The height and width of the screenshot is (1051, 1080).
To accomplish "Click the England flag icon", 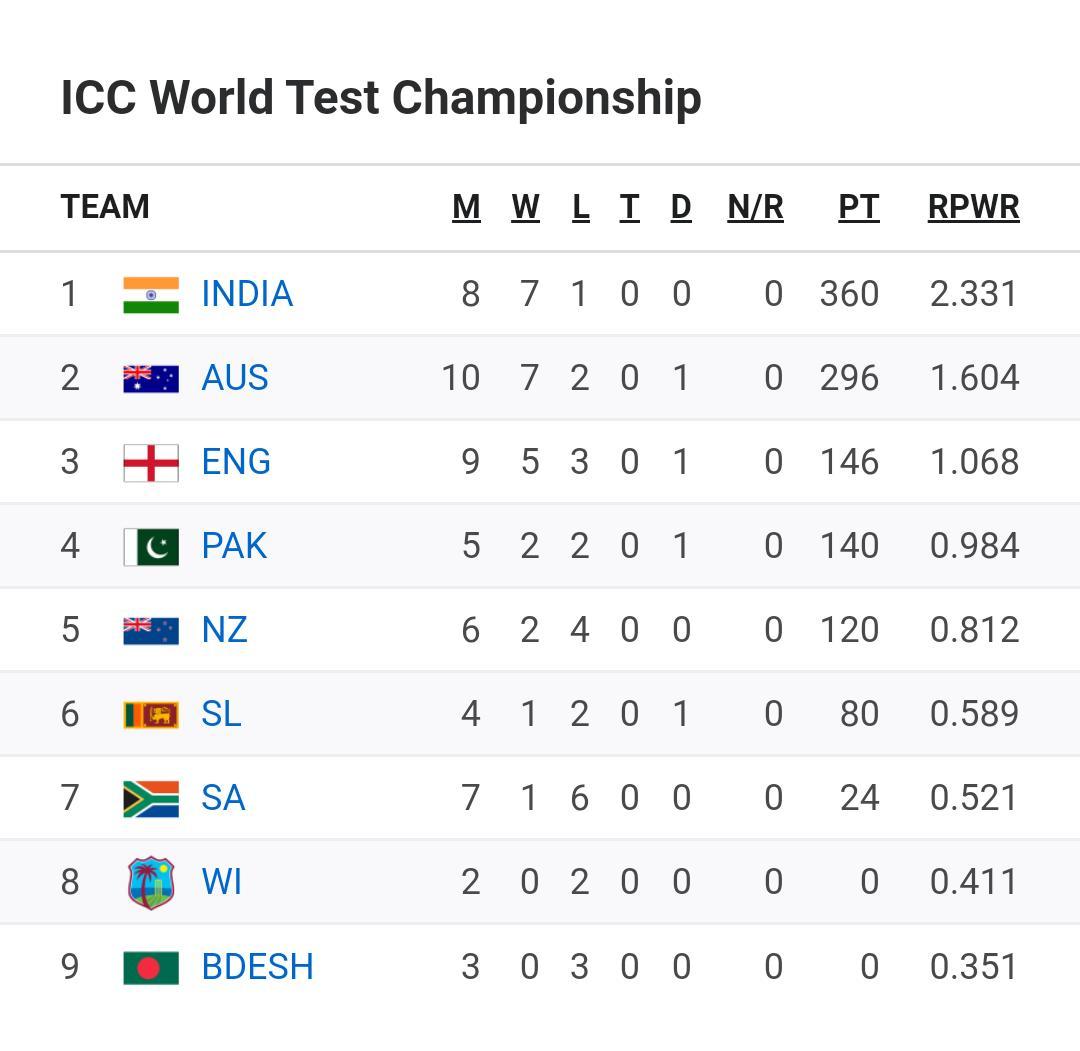I will click(x=151, y=462).
